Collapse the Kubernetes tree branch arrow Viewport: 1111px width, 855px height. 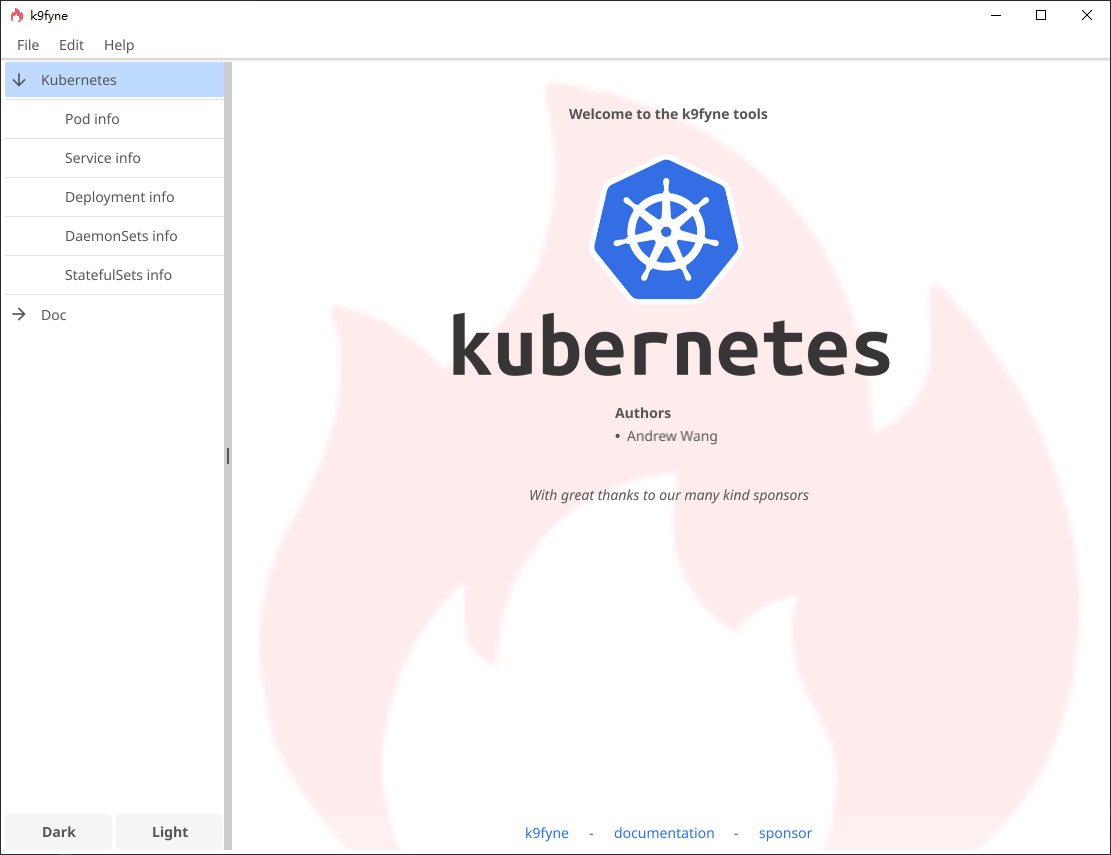(x=19, y=80)
